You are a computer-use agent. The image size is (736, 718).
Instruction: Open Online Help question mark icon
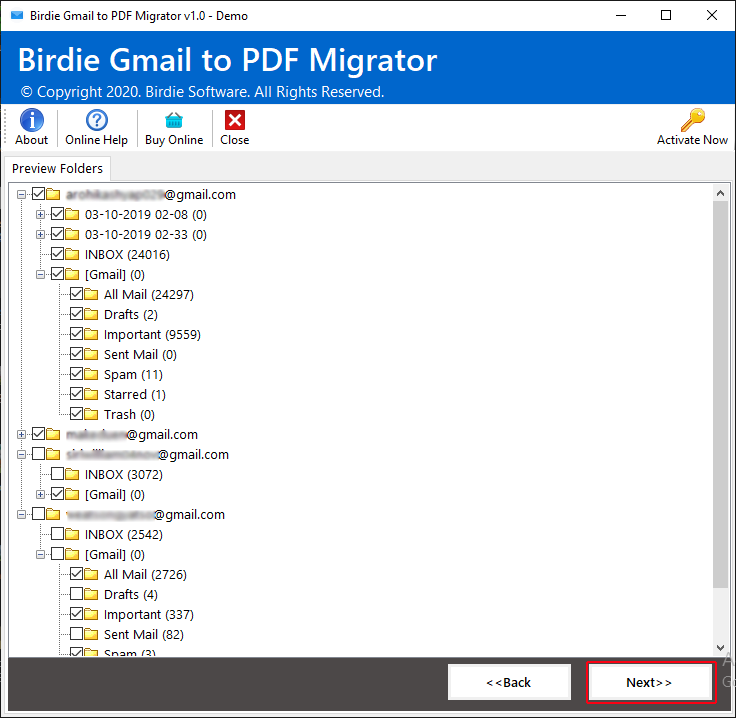[97, 120]
